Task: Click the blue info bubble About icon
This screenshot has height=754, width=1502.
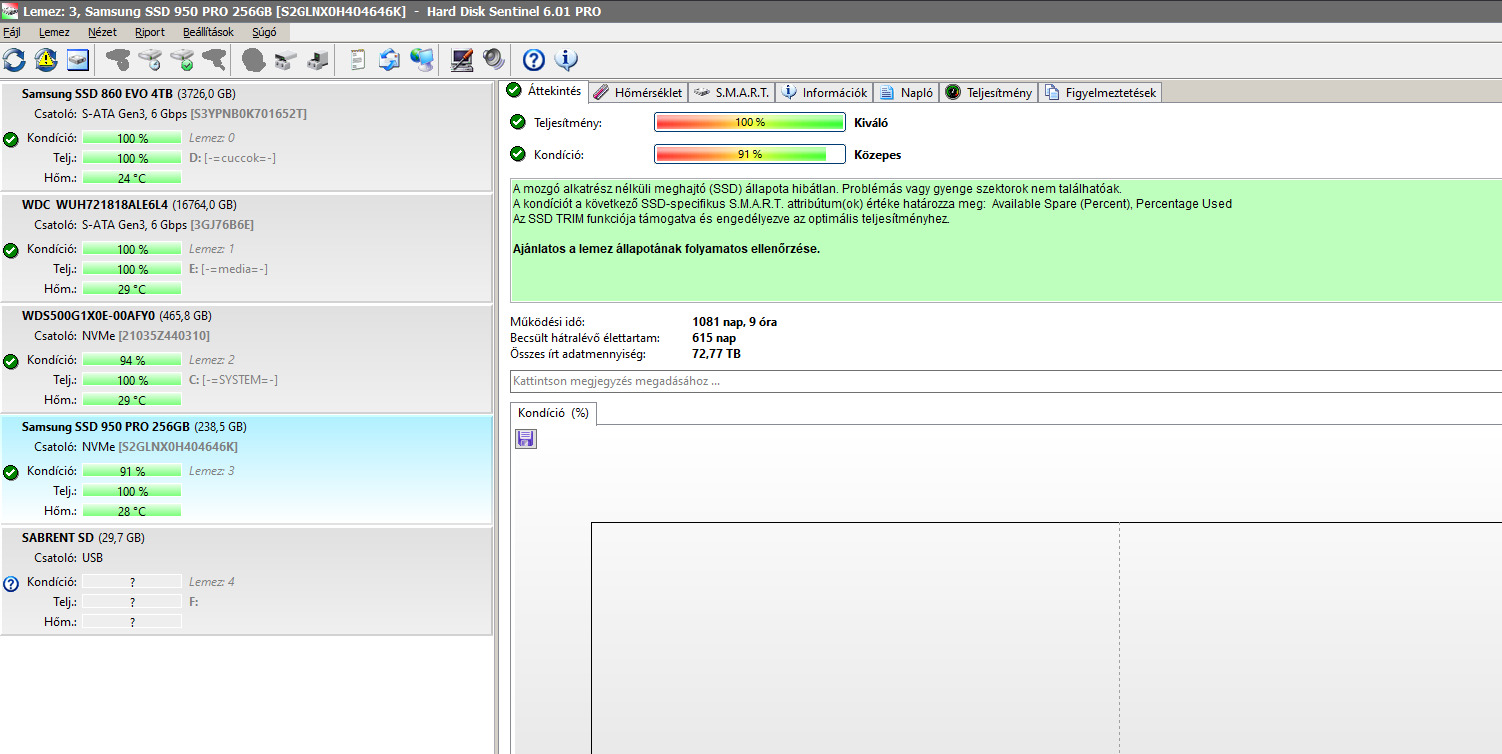Action: [x=566, y=60]
